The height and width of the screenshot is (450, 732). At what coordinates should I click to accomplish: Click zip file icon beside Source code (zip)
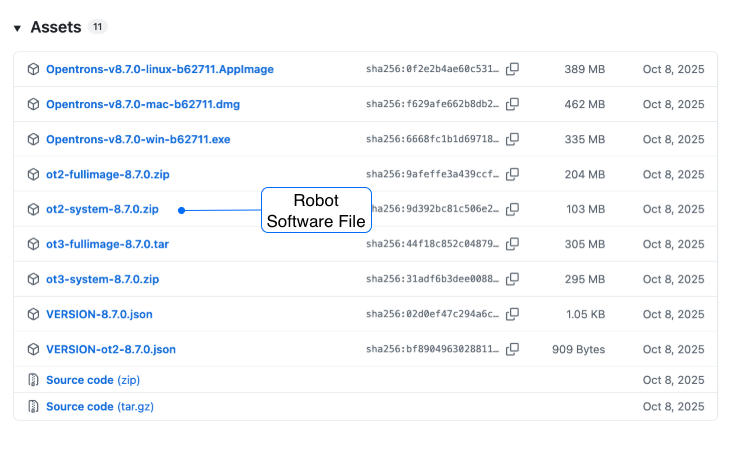click(33, 380)
